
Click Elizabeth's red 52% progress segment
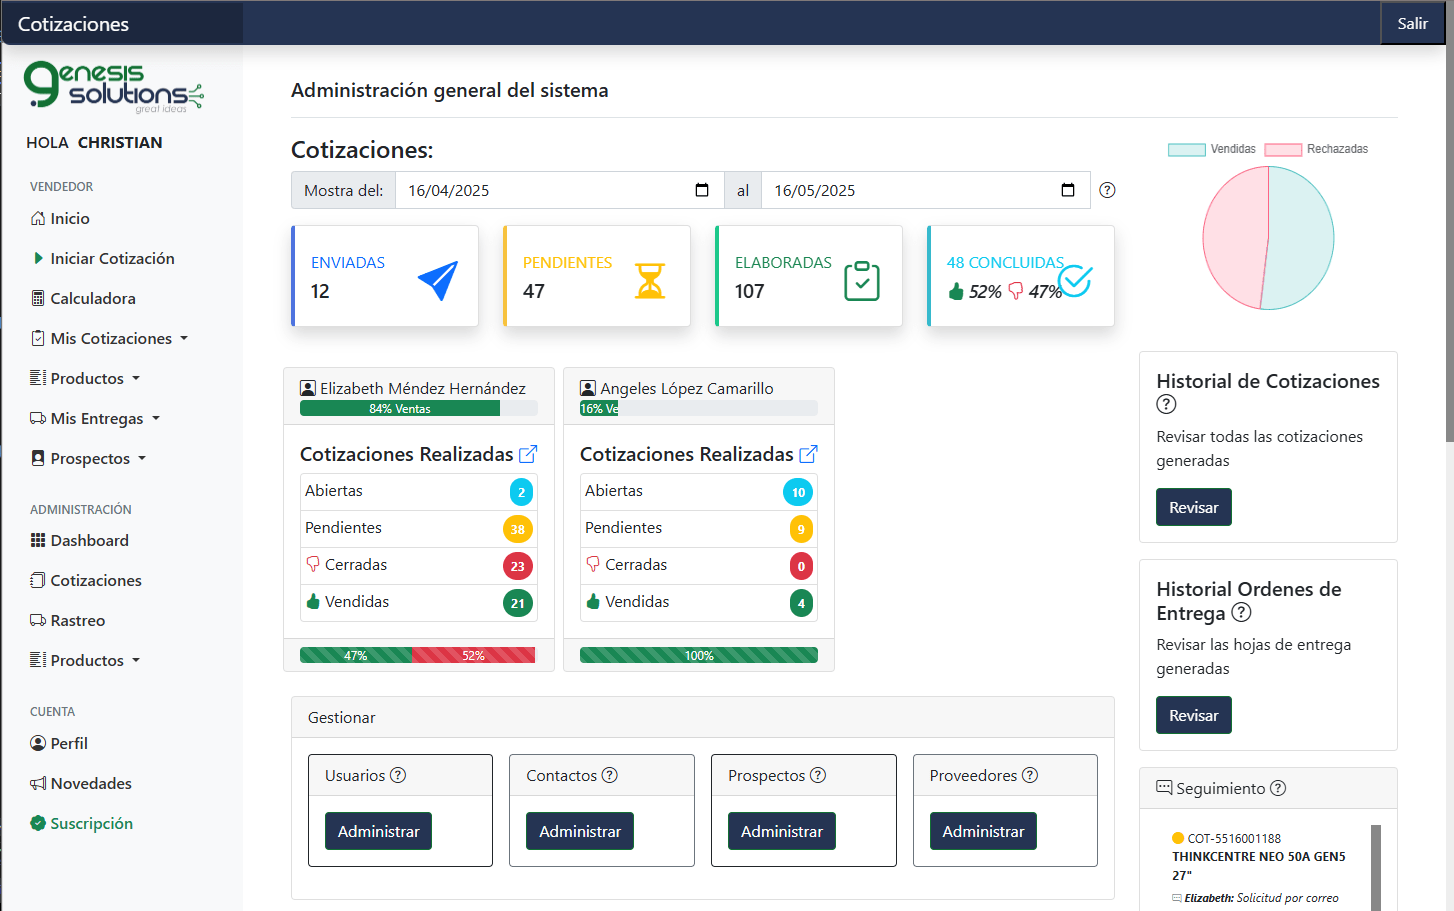point(473,655)
